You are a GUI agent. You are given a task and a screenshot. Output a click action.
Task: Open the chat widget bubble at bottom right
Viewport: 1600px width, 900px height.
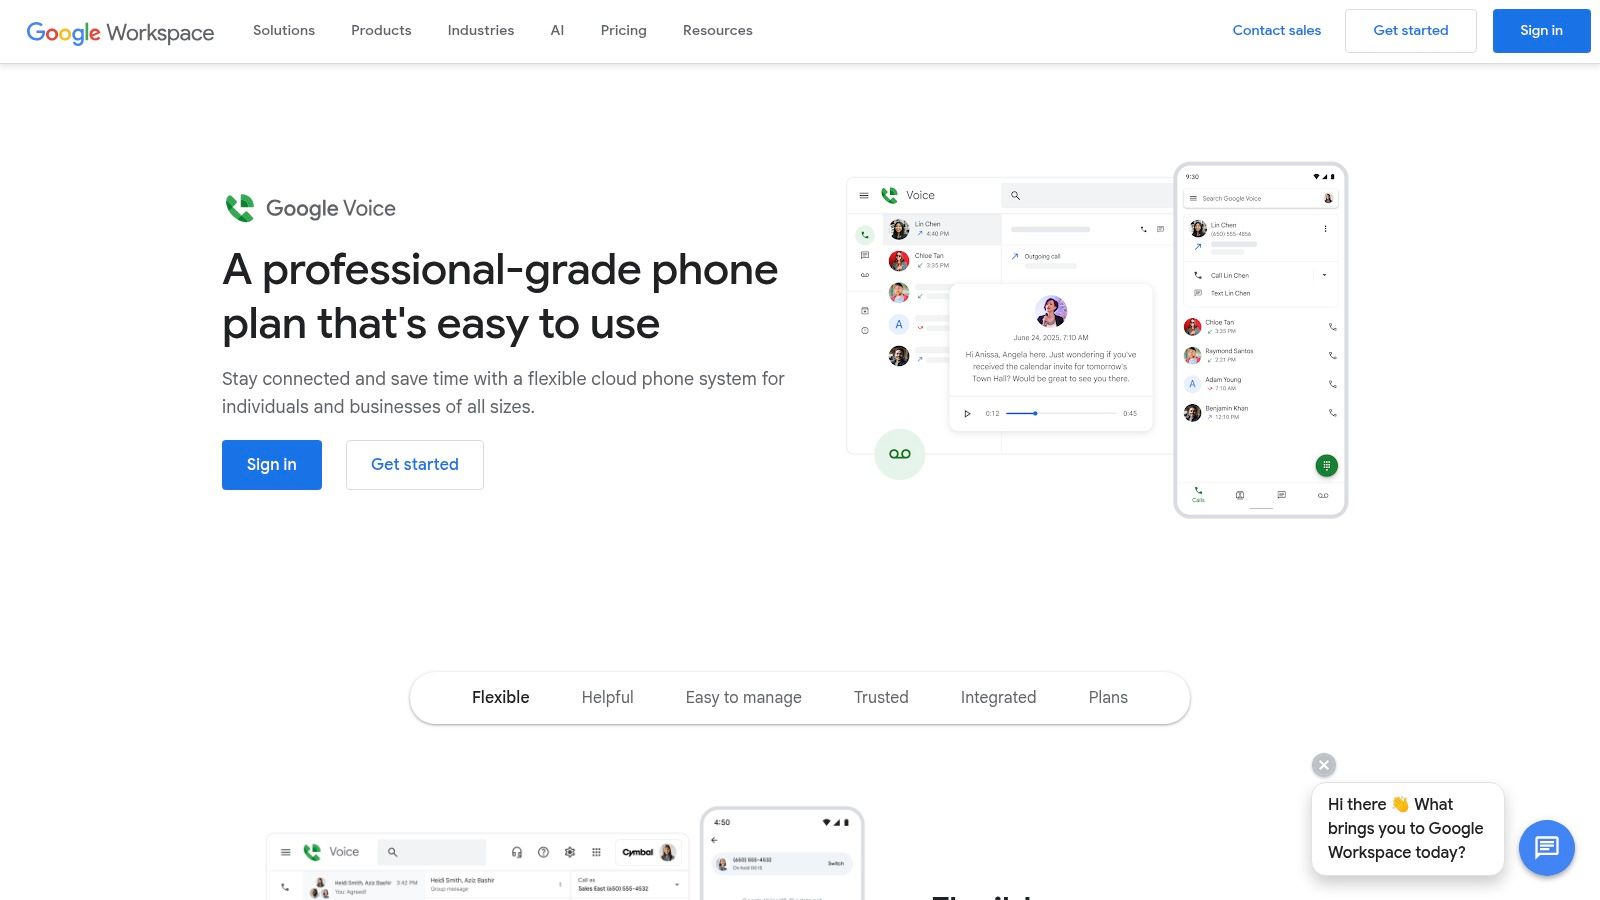(x=1546, y=848)
